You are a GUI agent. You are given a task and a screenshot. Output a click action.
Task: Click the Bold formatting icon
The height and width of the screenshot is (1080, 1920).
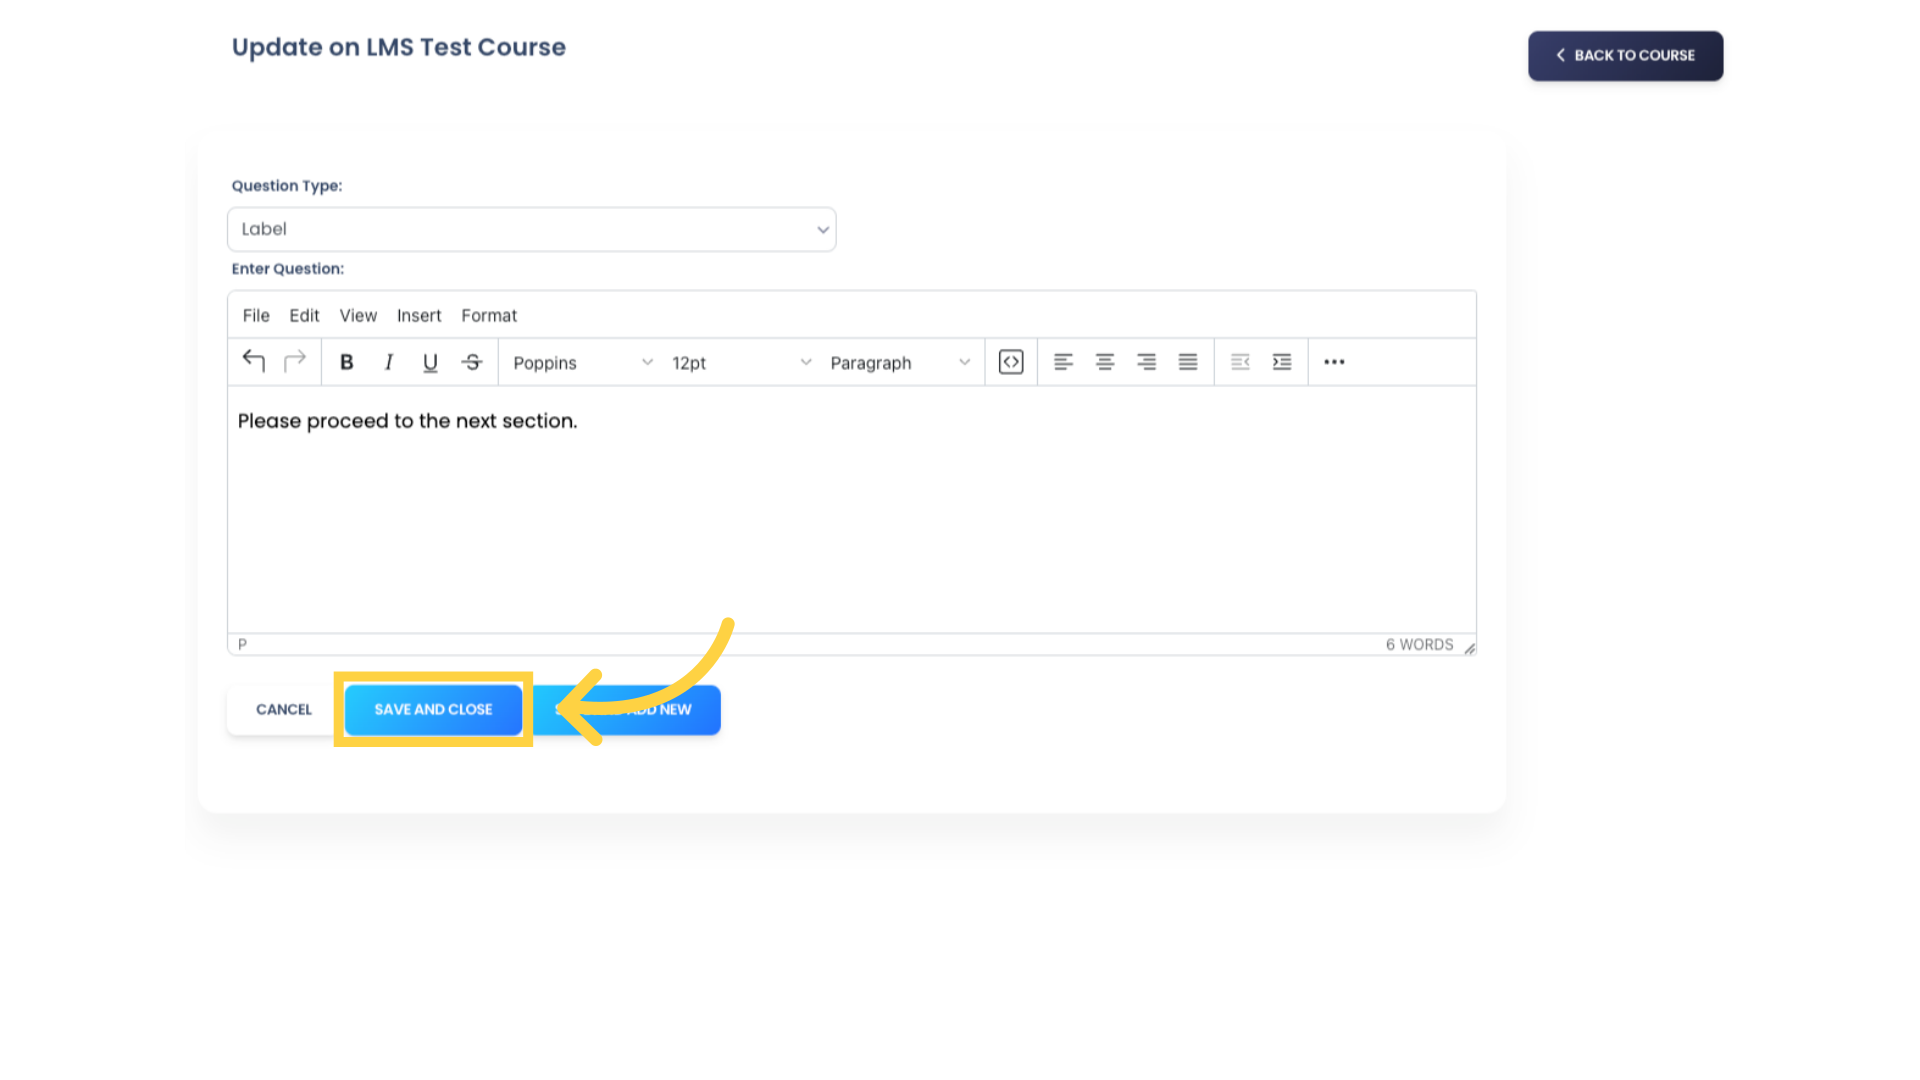point(345,361)
